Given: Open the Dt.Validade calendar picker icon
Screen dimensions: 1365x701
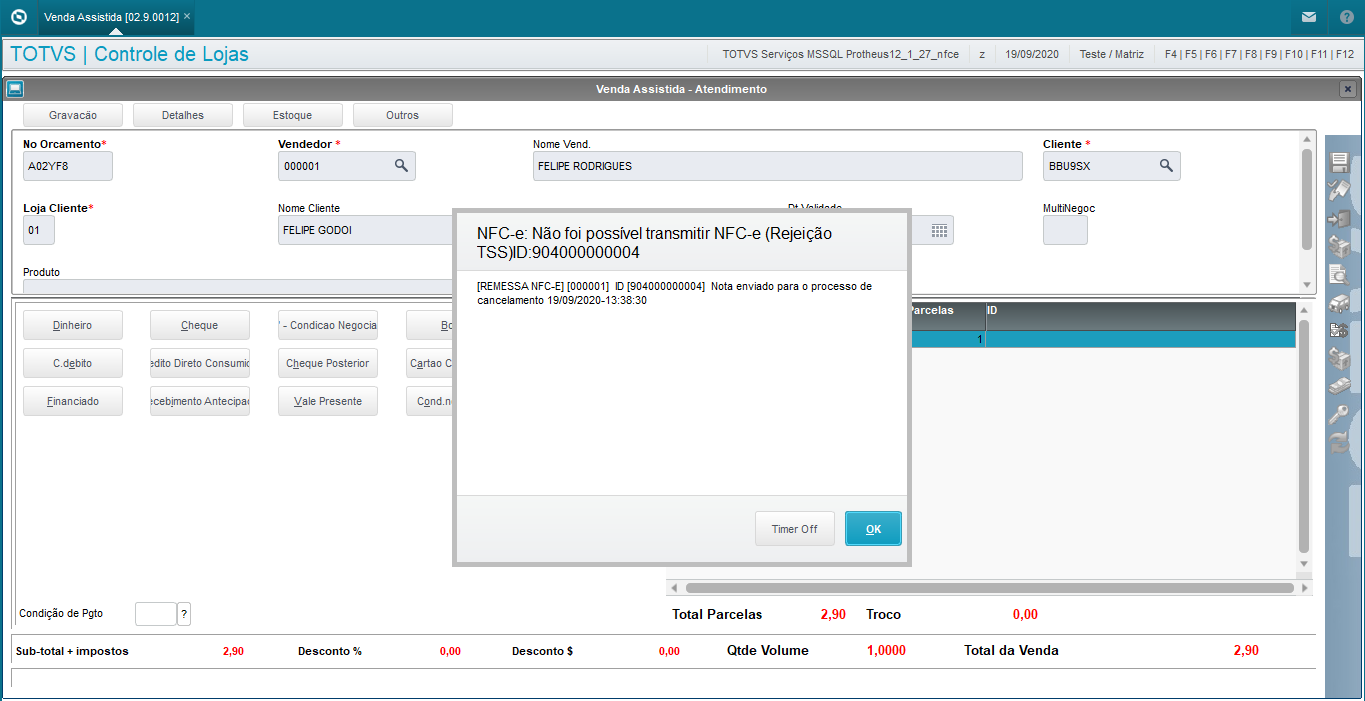Looking at the screenshot, I should (939, 230).
